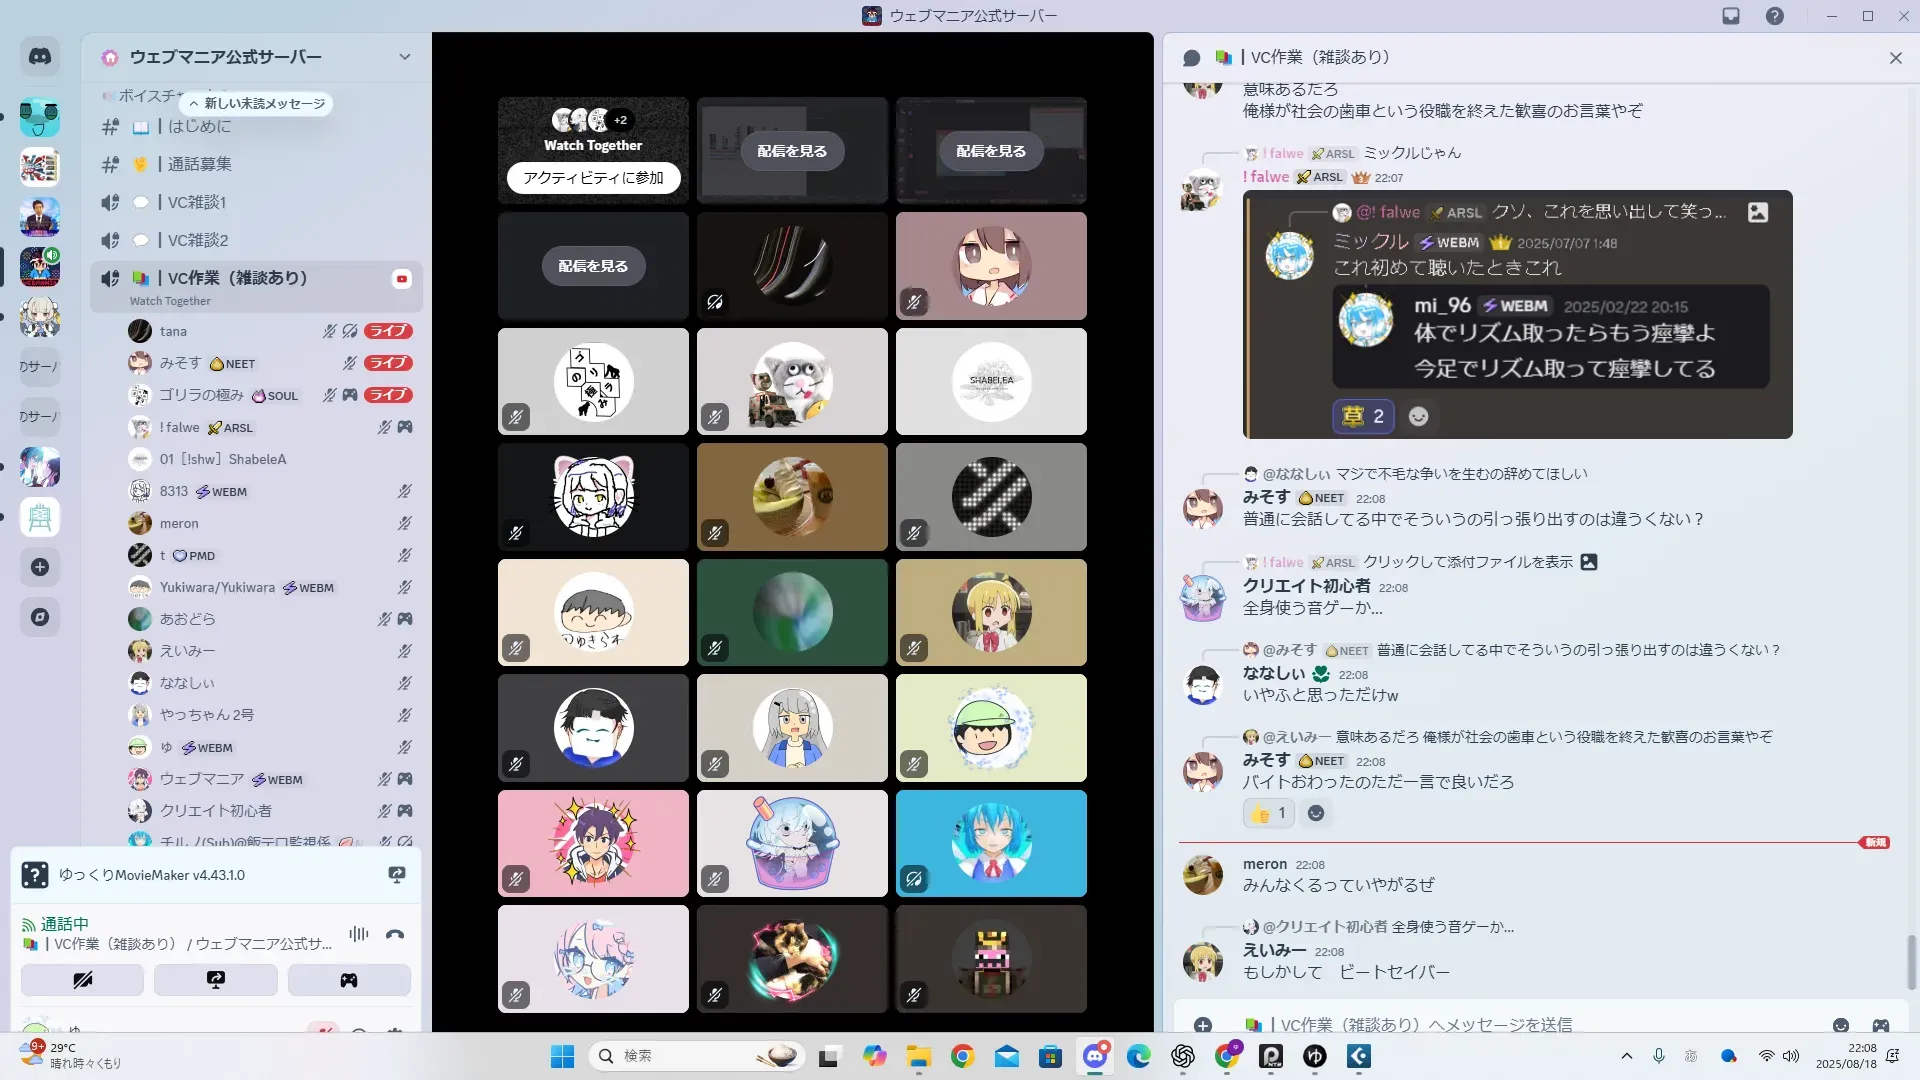Start screen share from call panel

(215, 980)
